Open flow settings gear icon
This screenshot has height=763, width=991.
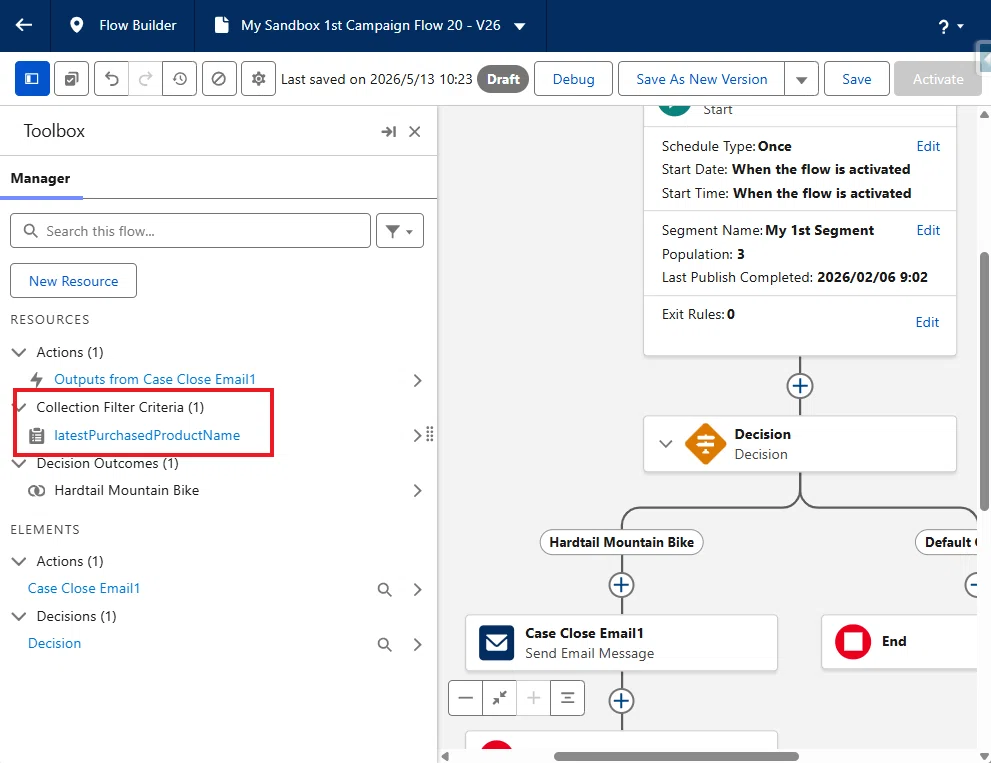[x=258, y=78]
